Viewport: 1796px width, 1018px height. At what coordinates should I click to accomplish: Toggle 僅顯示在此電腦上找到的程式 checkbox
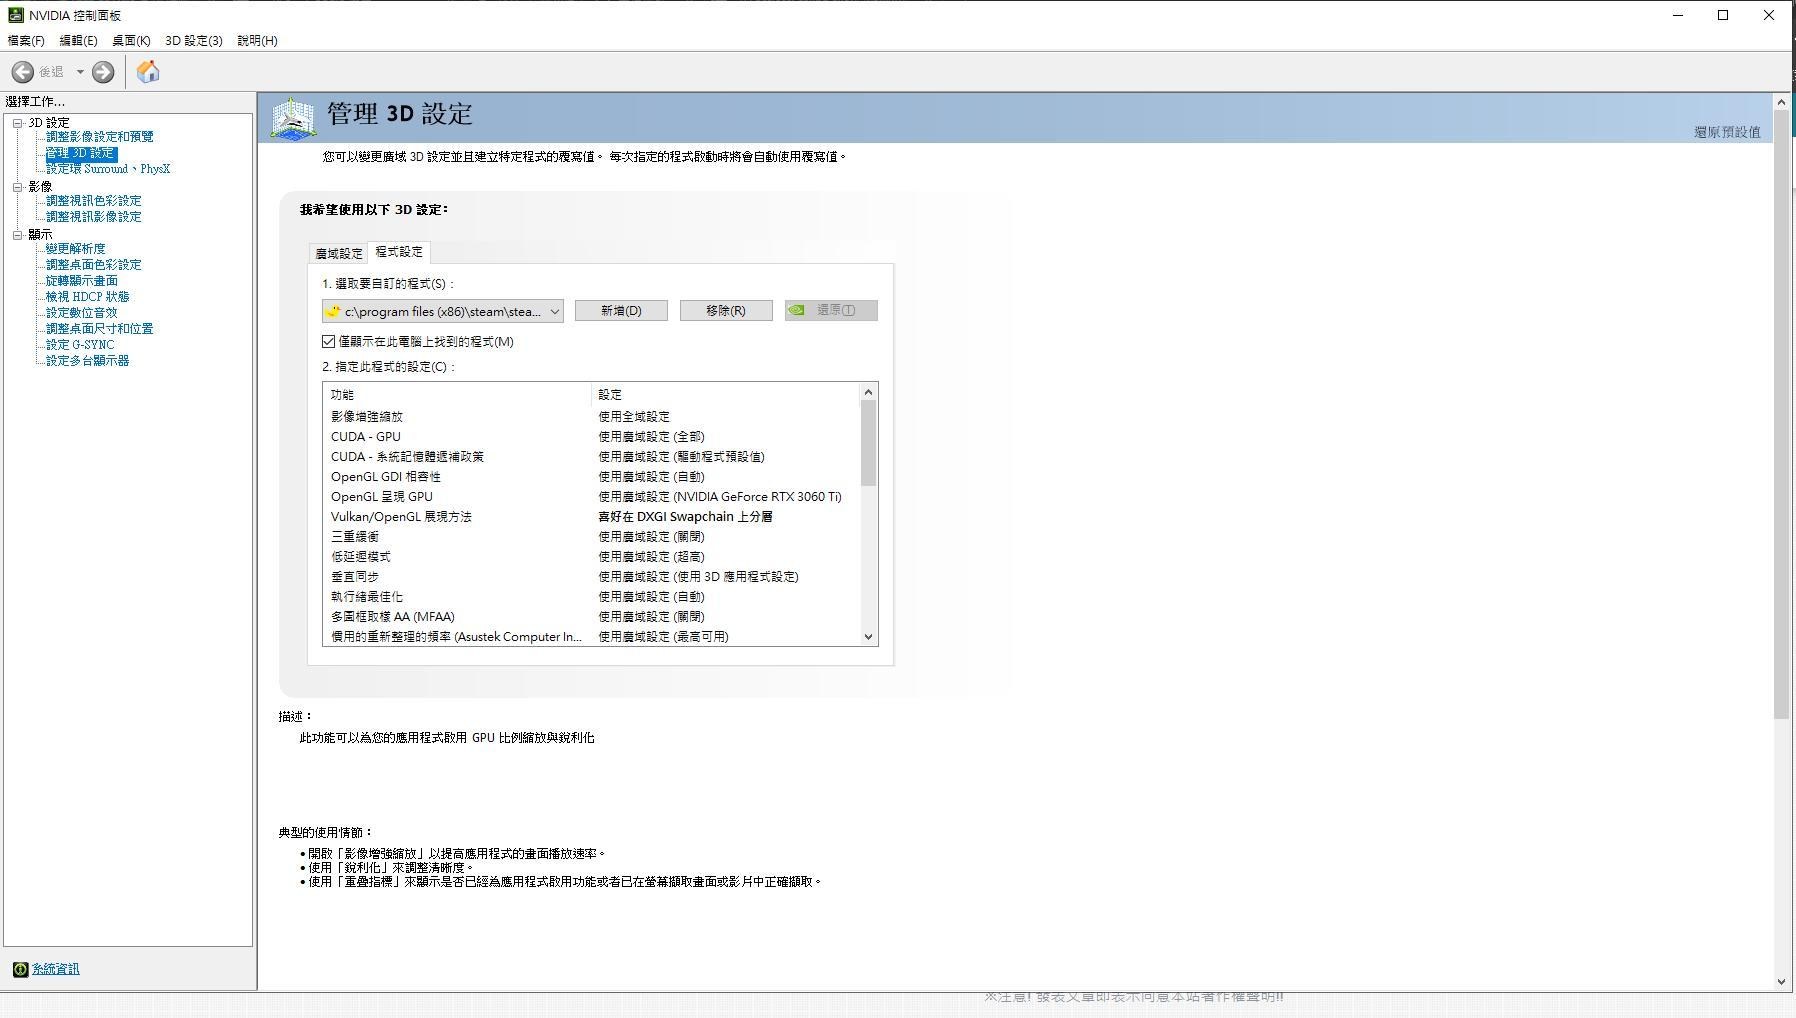coord(328,342)
